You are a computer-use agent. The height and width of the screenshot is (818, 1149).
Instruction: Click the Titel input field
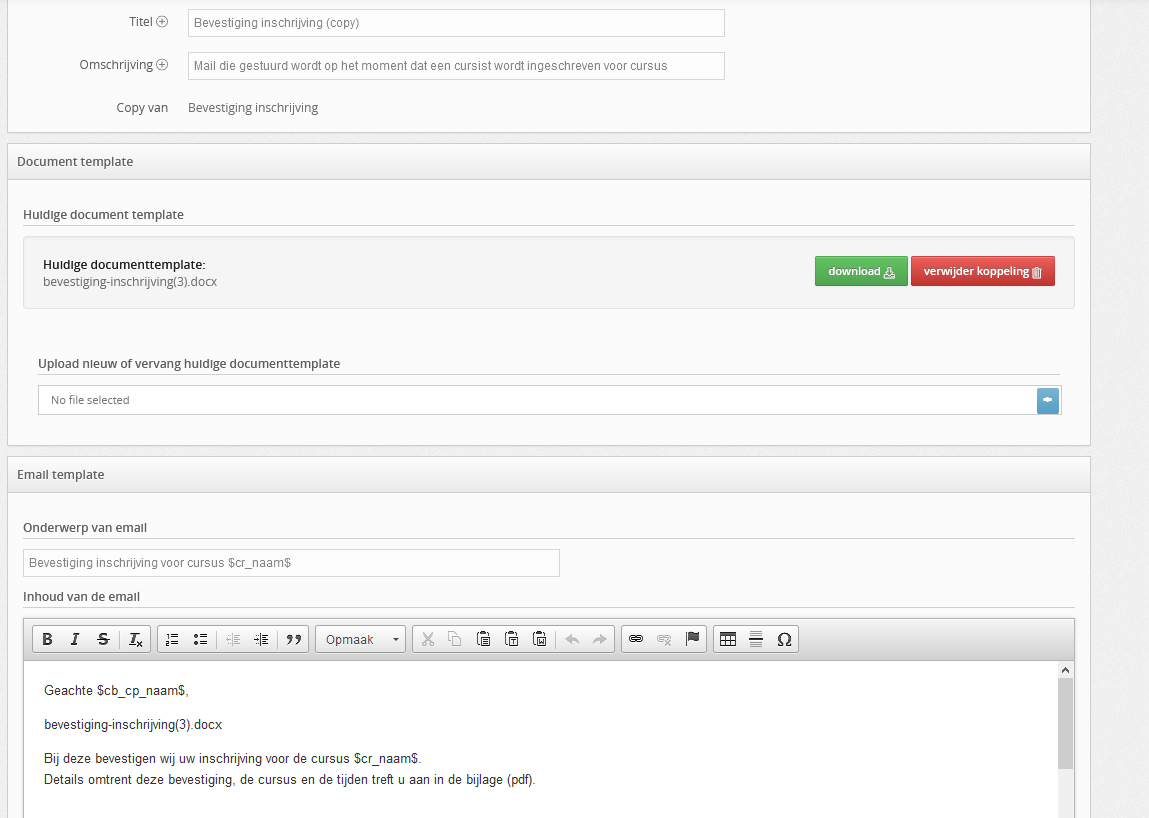coord(456,23)
